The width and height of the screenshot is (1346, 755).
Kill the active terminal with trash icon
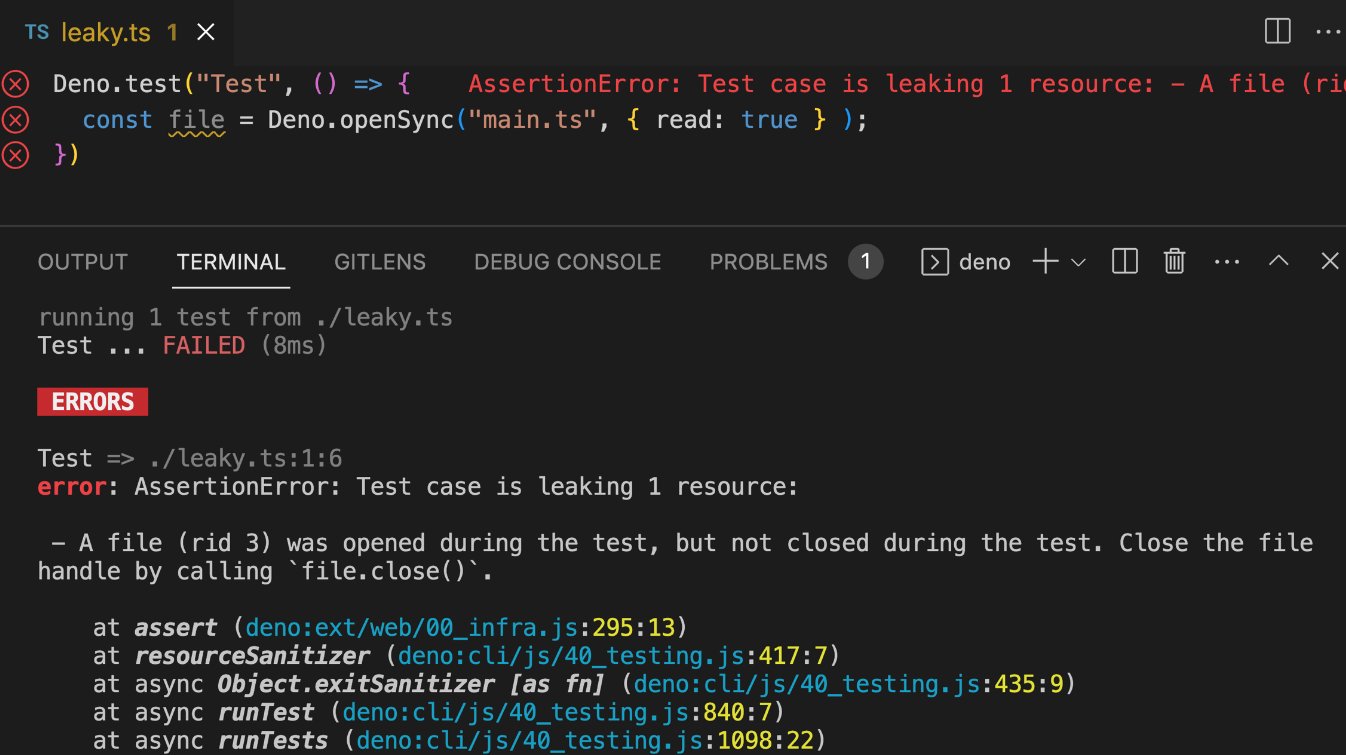point(1174,261)
